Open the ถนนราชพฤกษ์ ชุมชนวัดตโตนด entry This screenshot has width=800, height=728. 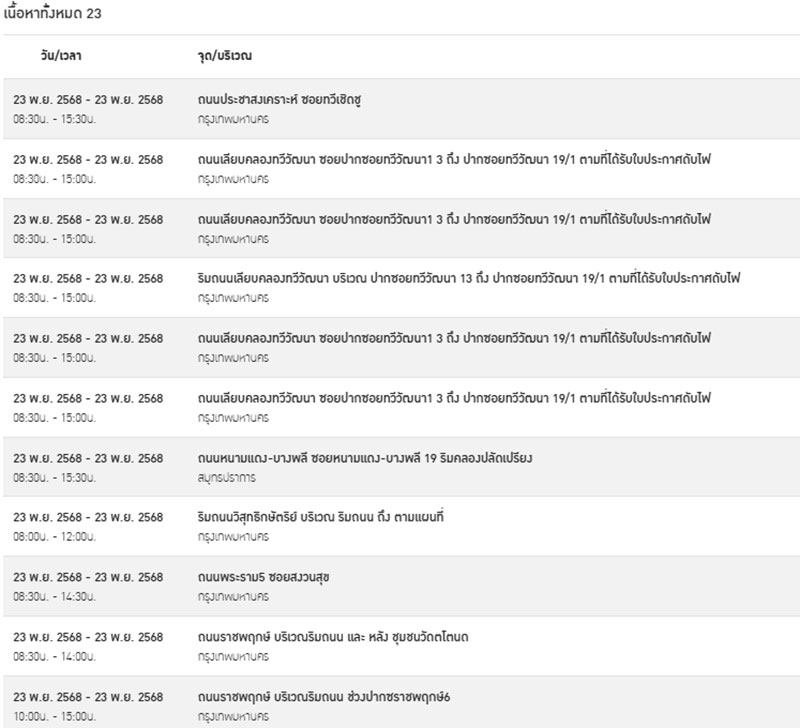point(347,637)
